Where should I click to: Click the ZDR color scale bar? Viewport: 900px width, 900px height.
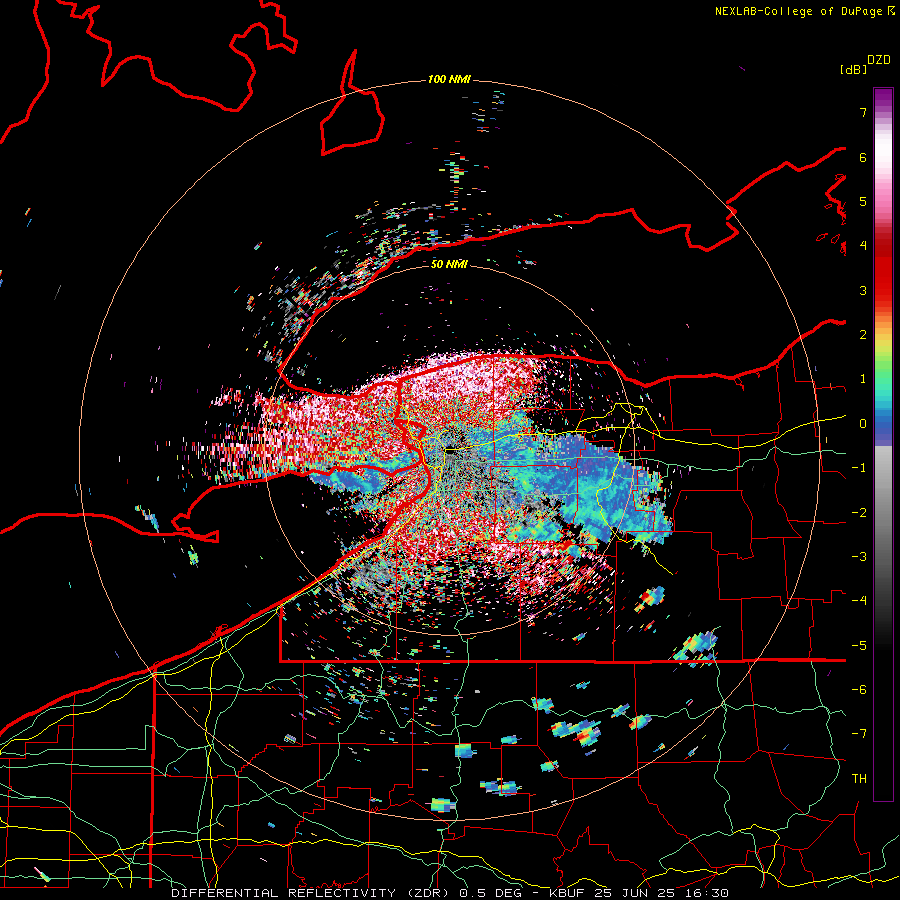tap(883, 444)
